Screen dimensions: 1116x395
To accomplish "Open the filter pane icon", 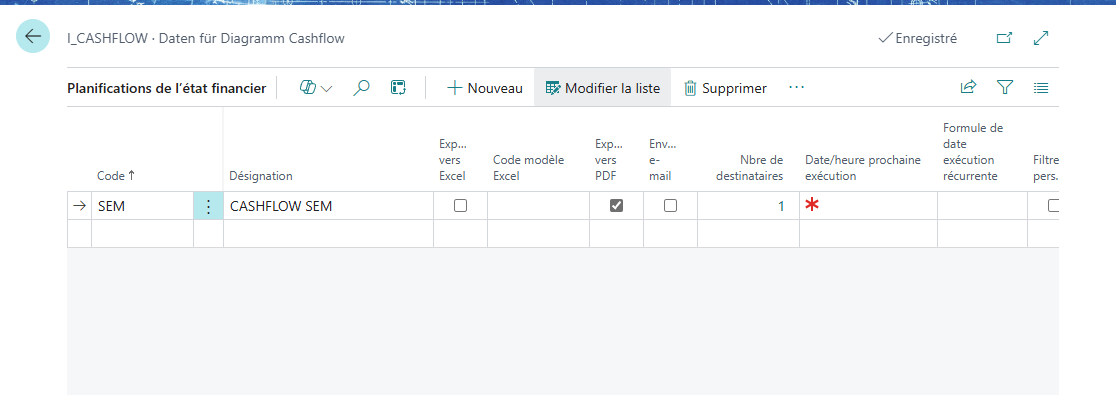I will point(1004,88).
